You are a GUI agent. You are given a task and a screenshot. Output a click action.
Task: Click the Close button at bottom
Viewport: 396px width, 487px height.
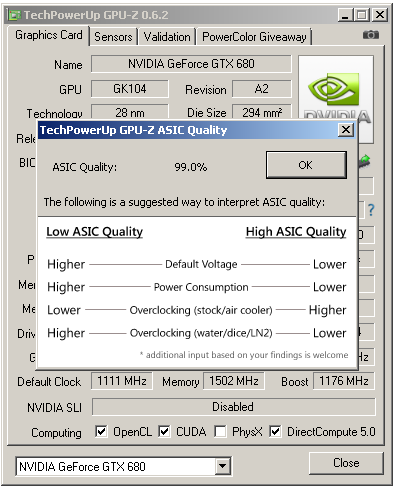click(346, 463)
